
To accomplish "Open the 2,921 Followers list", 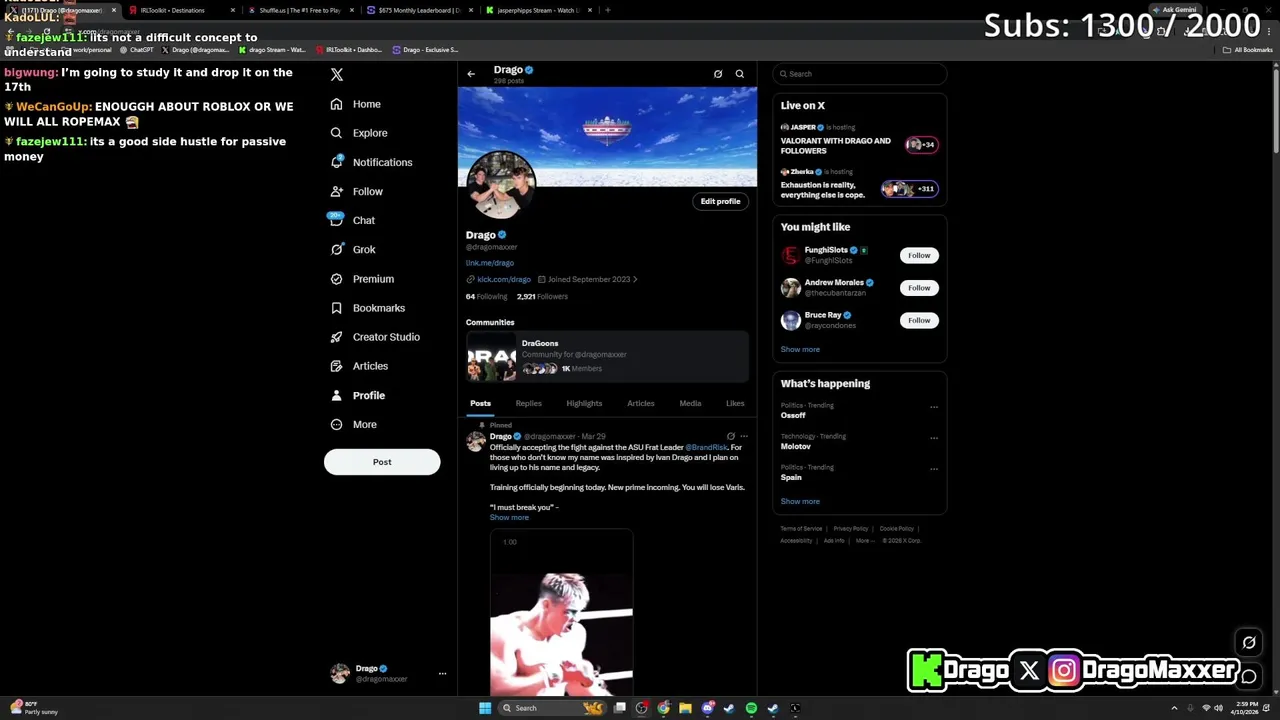I will 542,297.
